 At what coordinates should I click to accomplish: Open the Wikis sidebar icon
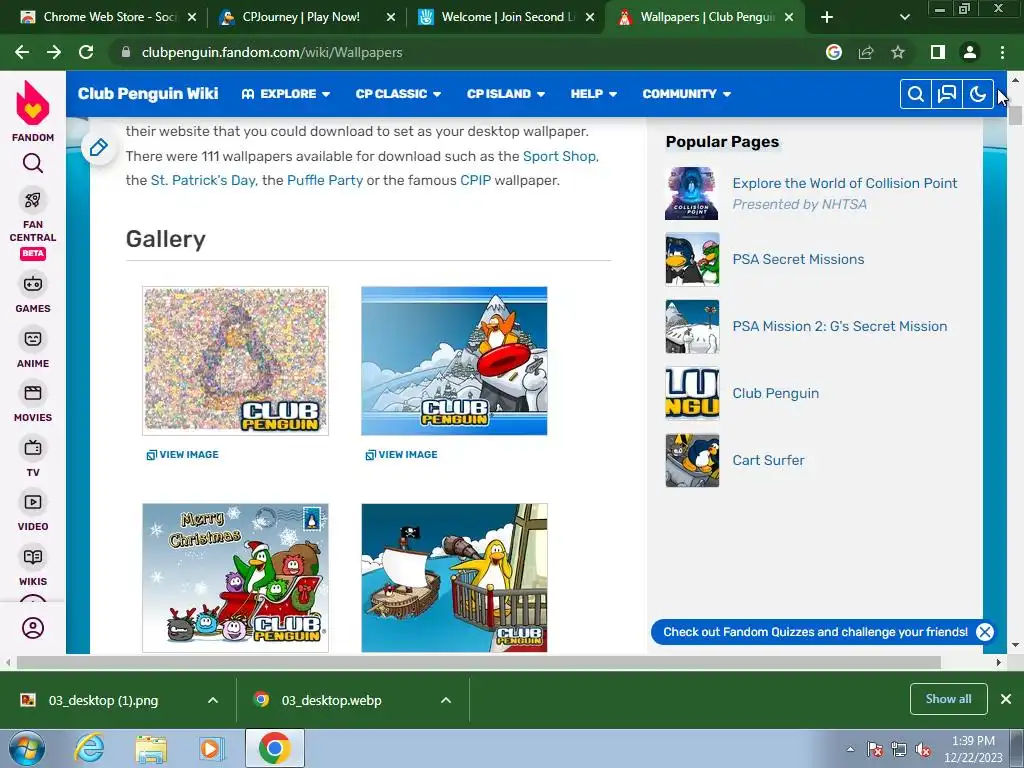pyautogui.click(x=33, y=557)
